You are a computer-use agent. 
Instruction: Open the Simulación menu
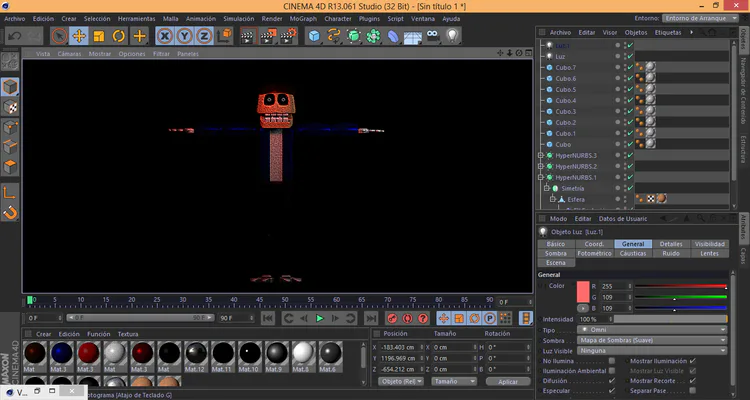point(239,19)
